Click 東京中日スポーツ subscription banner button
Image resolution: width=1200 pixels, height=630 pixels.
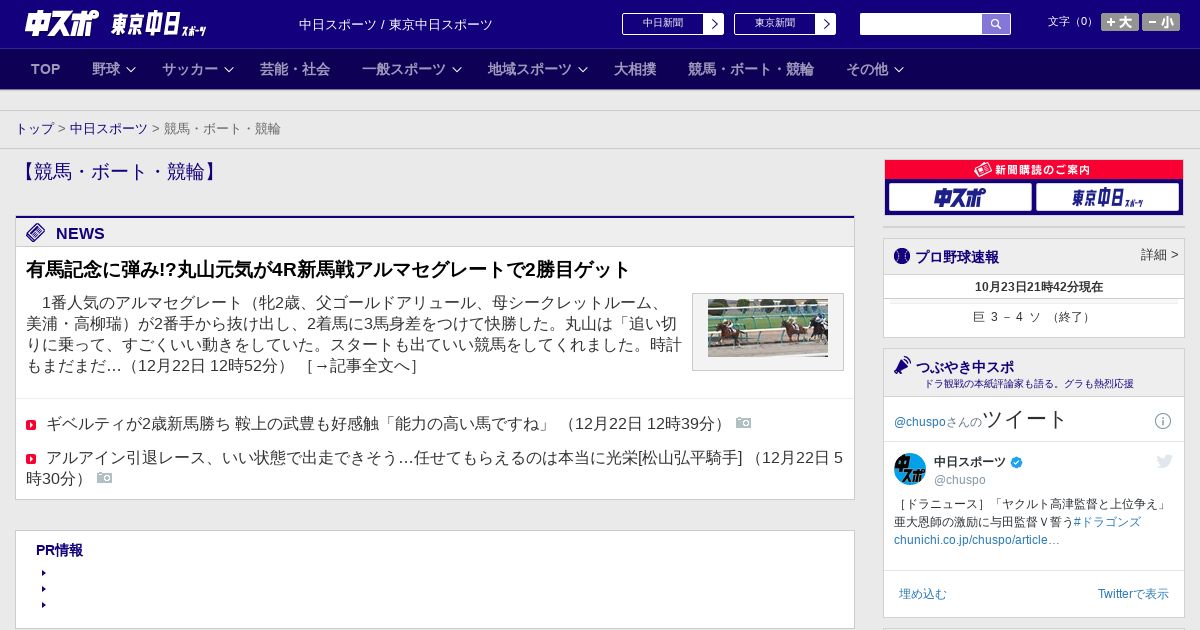1107,197
